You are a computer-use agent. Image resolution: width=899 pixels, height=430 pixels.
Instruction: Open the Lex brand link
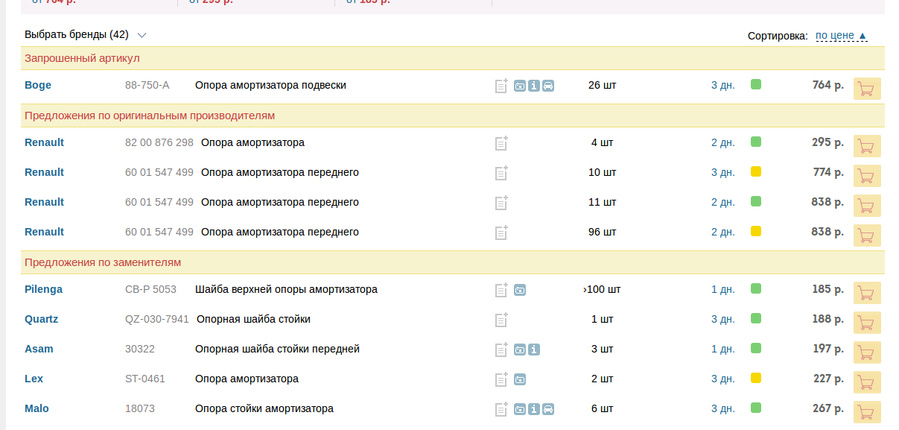34,379
